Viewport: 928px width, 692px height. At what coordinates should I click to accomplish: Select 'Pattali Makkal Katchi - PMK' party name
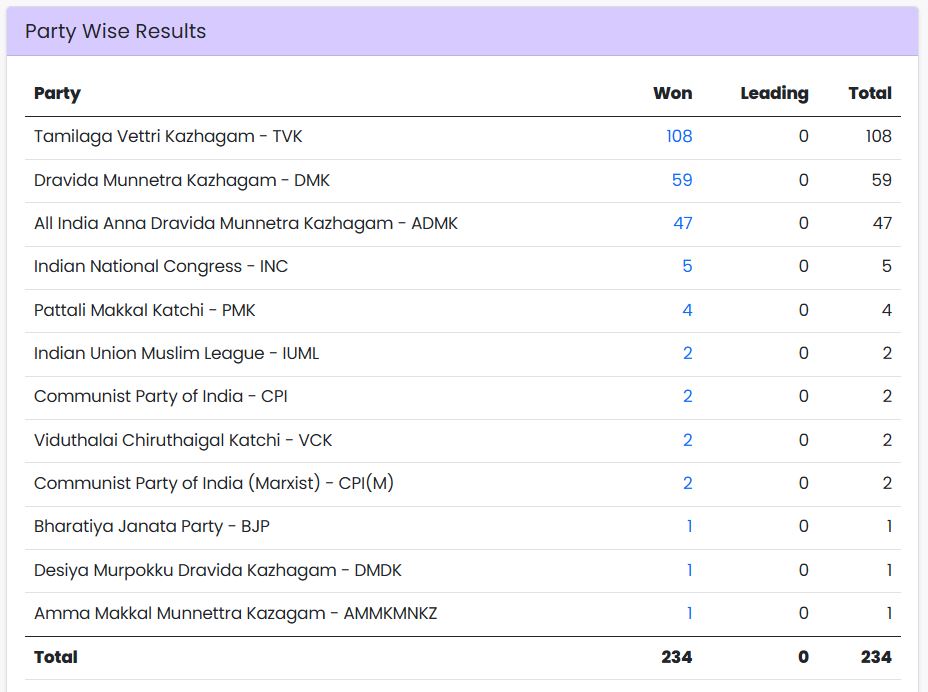144,310
